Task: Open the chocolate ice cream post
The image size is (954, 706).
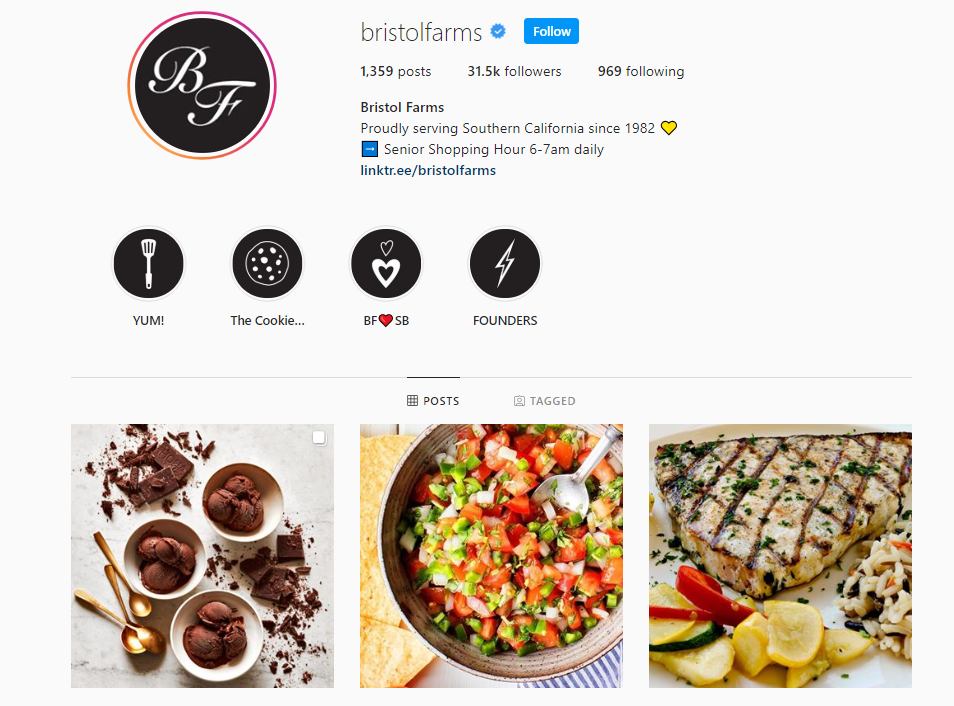Action: point(203,556)
